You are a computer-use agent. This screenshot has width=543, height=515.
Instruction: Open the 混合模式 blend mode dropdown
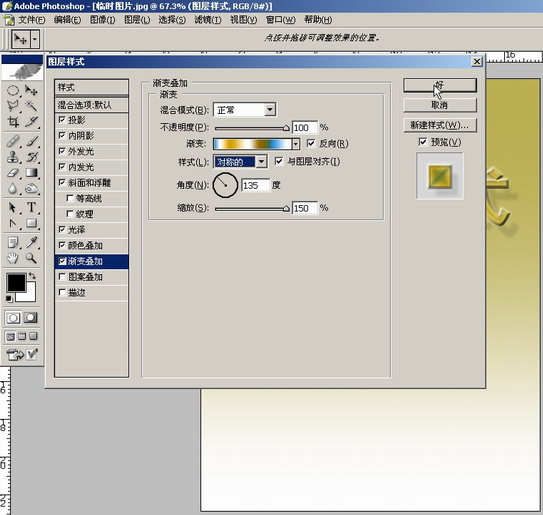point(270,110)
